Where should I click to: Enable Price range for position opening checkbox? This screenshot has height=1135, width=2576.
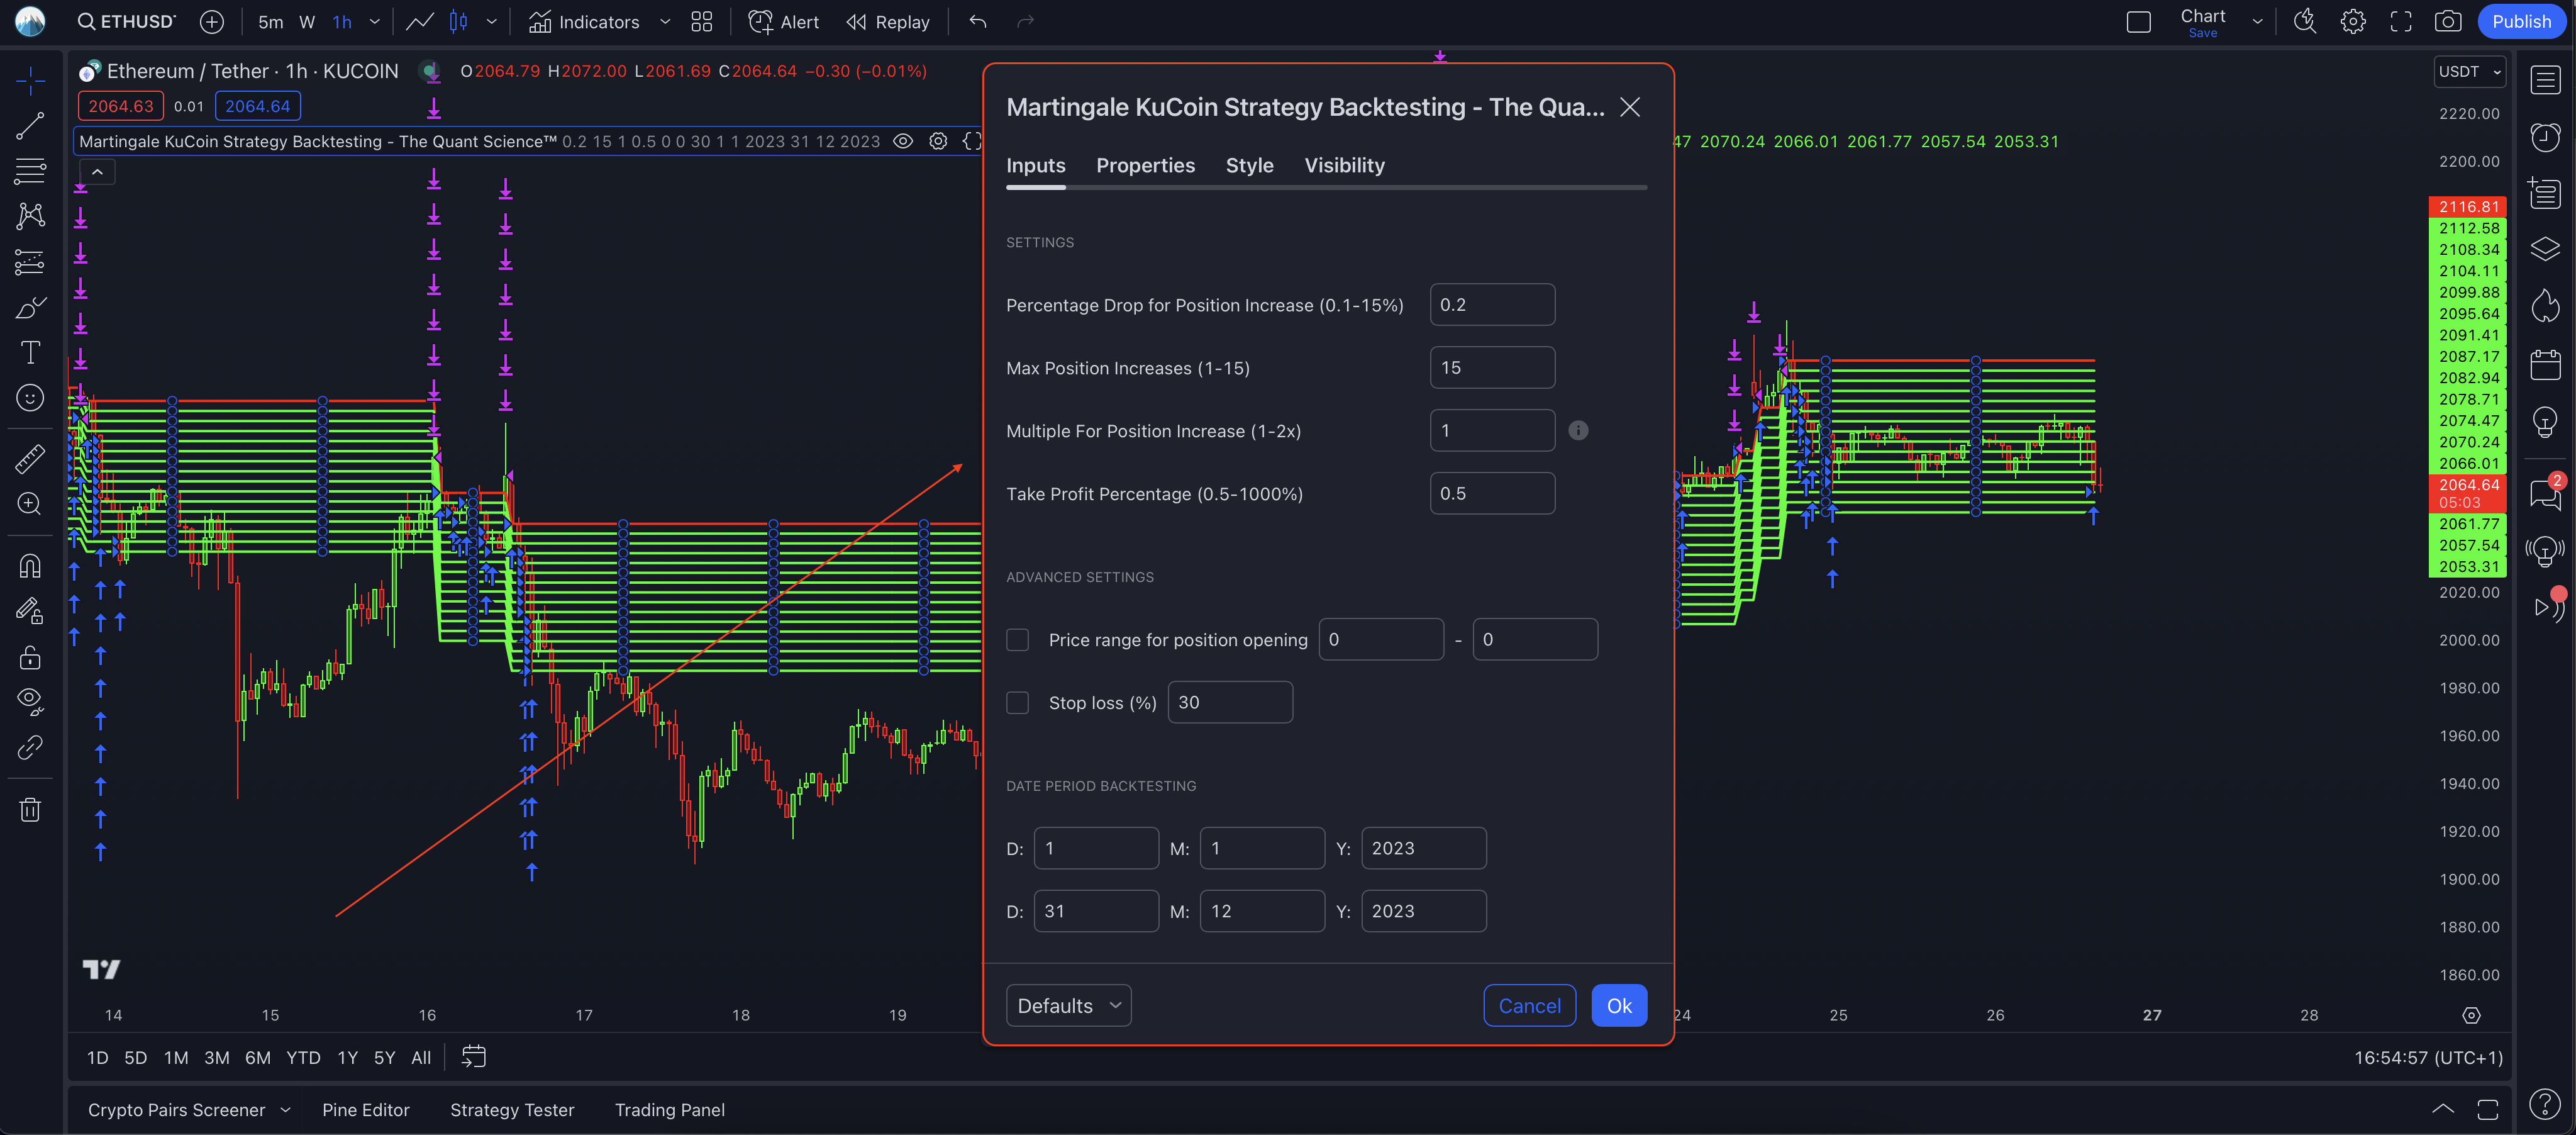point(1017,640)
